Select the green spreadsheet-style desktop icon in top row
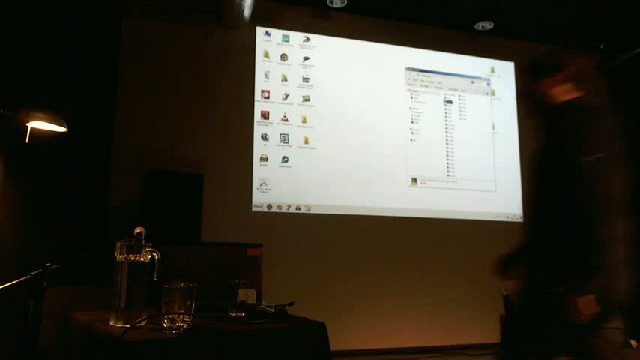This screenshot has width=640, height=360. click(286, 39)
